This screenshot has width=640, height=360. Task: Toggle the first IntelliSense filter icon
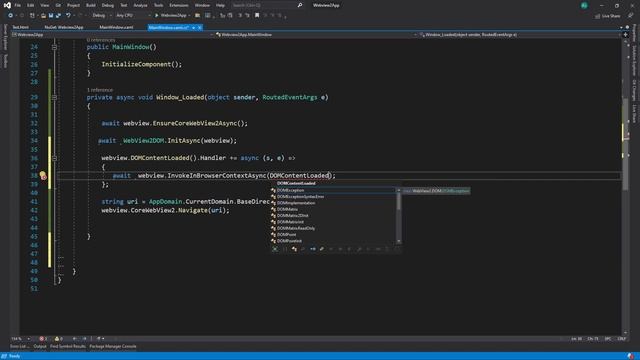tap(276, 249)
